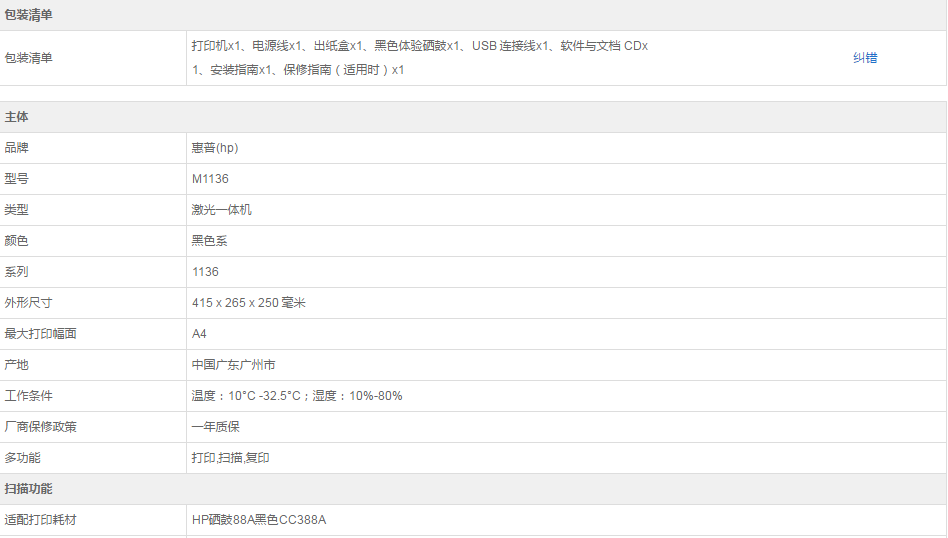Click the value HP硒鼓88A黑色CC388A

pos(259,520)
